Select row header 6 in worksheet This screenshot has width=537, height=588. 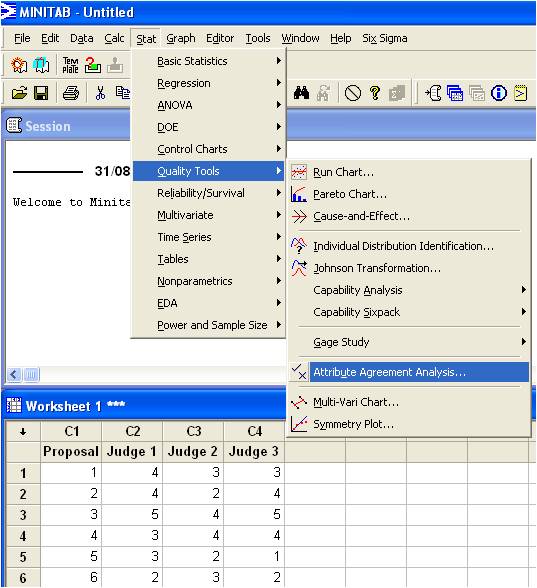(23, 578)
